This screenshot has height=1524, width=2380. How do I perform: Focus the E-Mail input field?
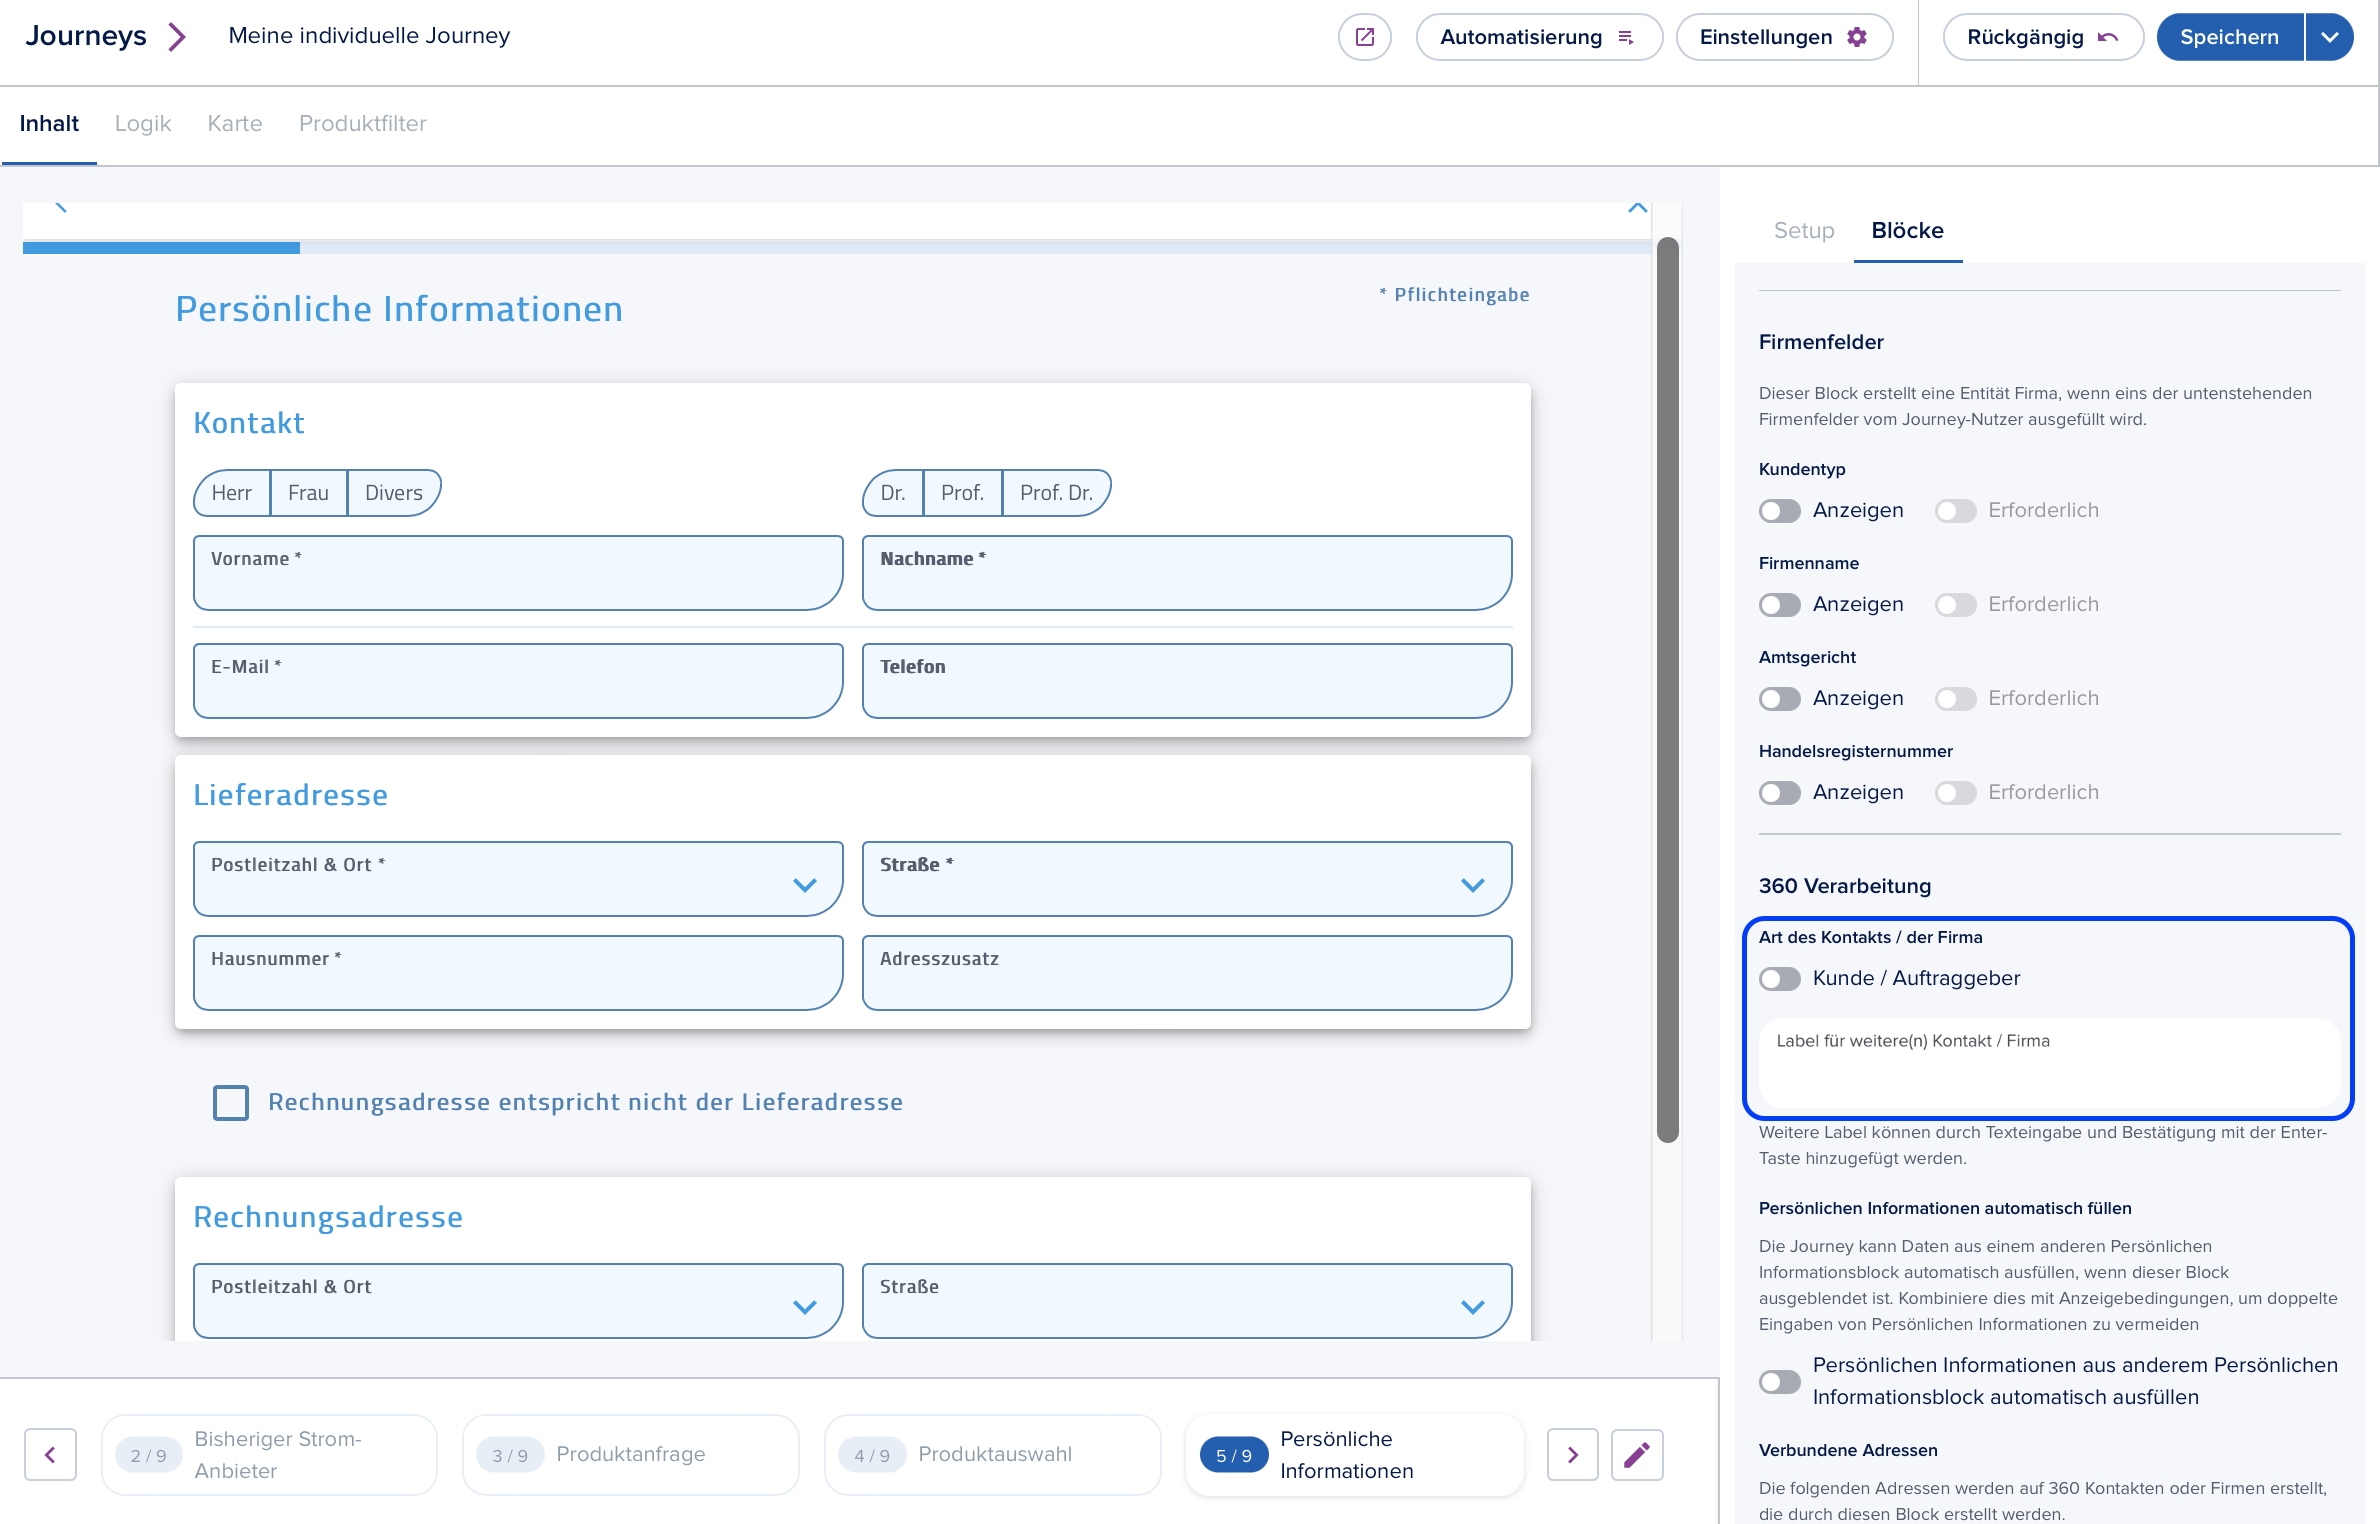click(518, 681)
